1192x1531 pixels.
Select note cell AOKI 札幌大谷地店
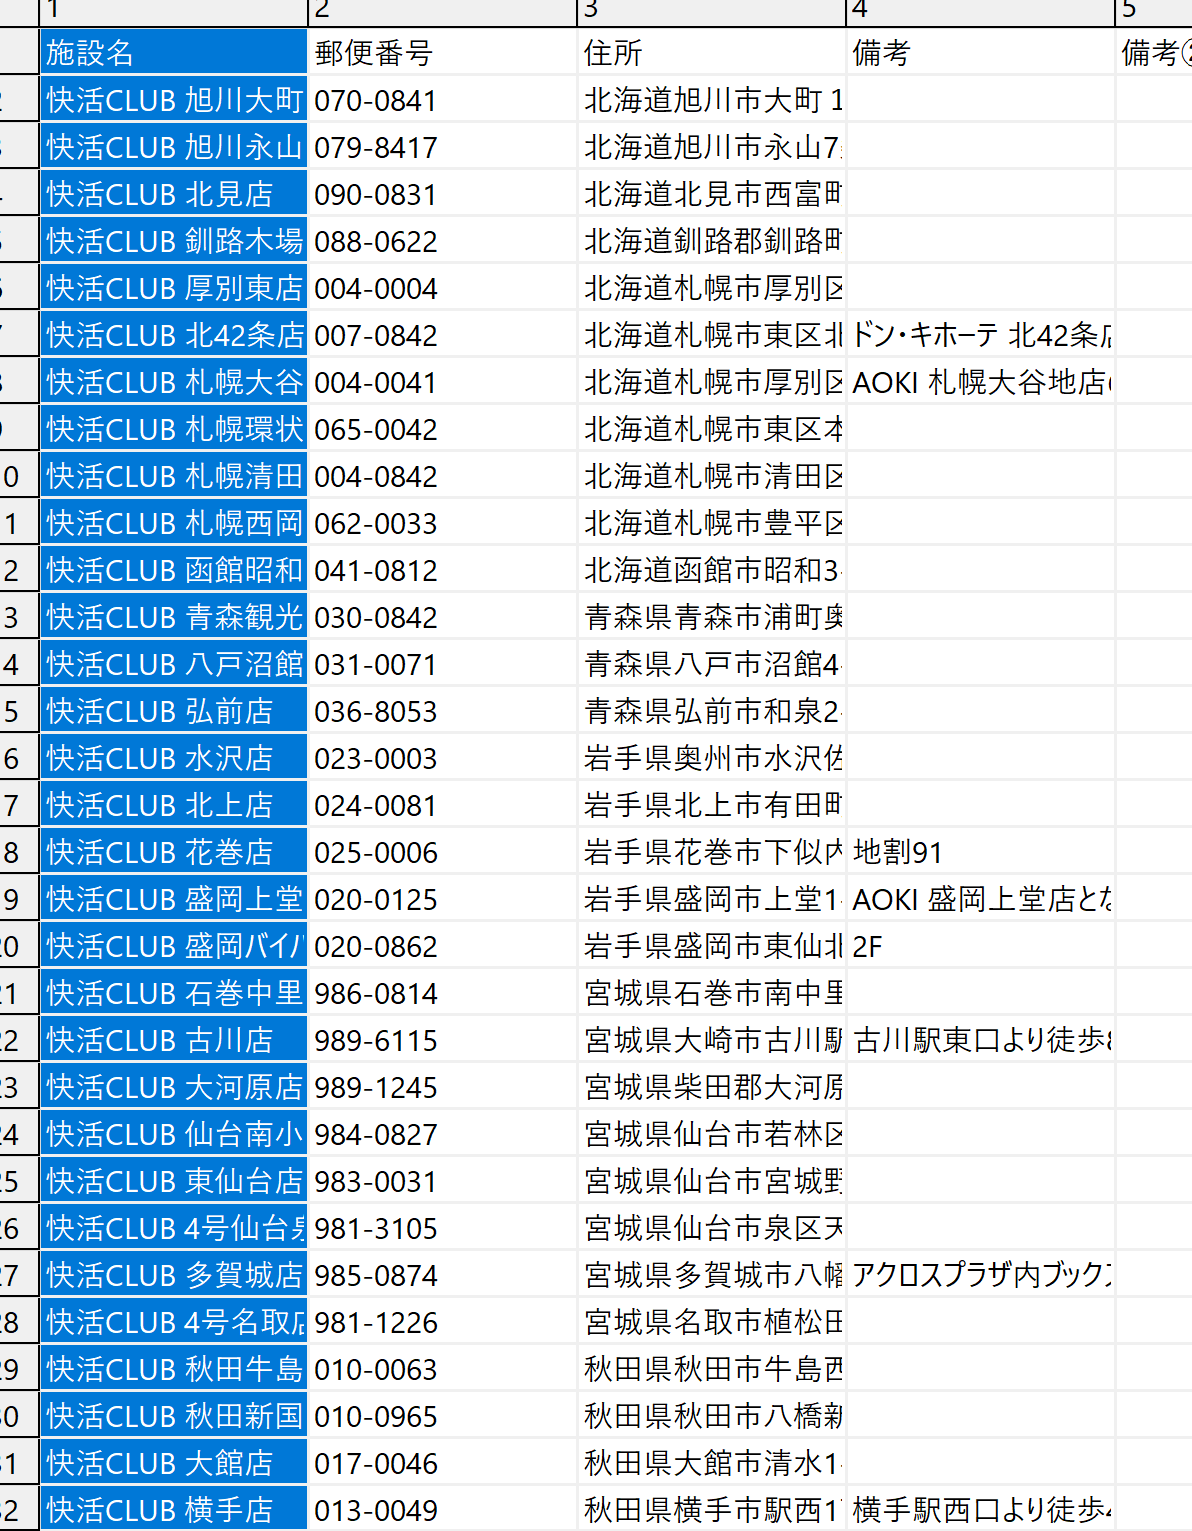(980, 381)
